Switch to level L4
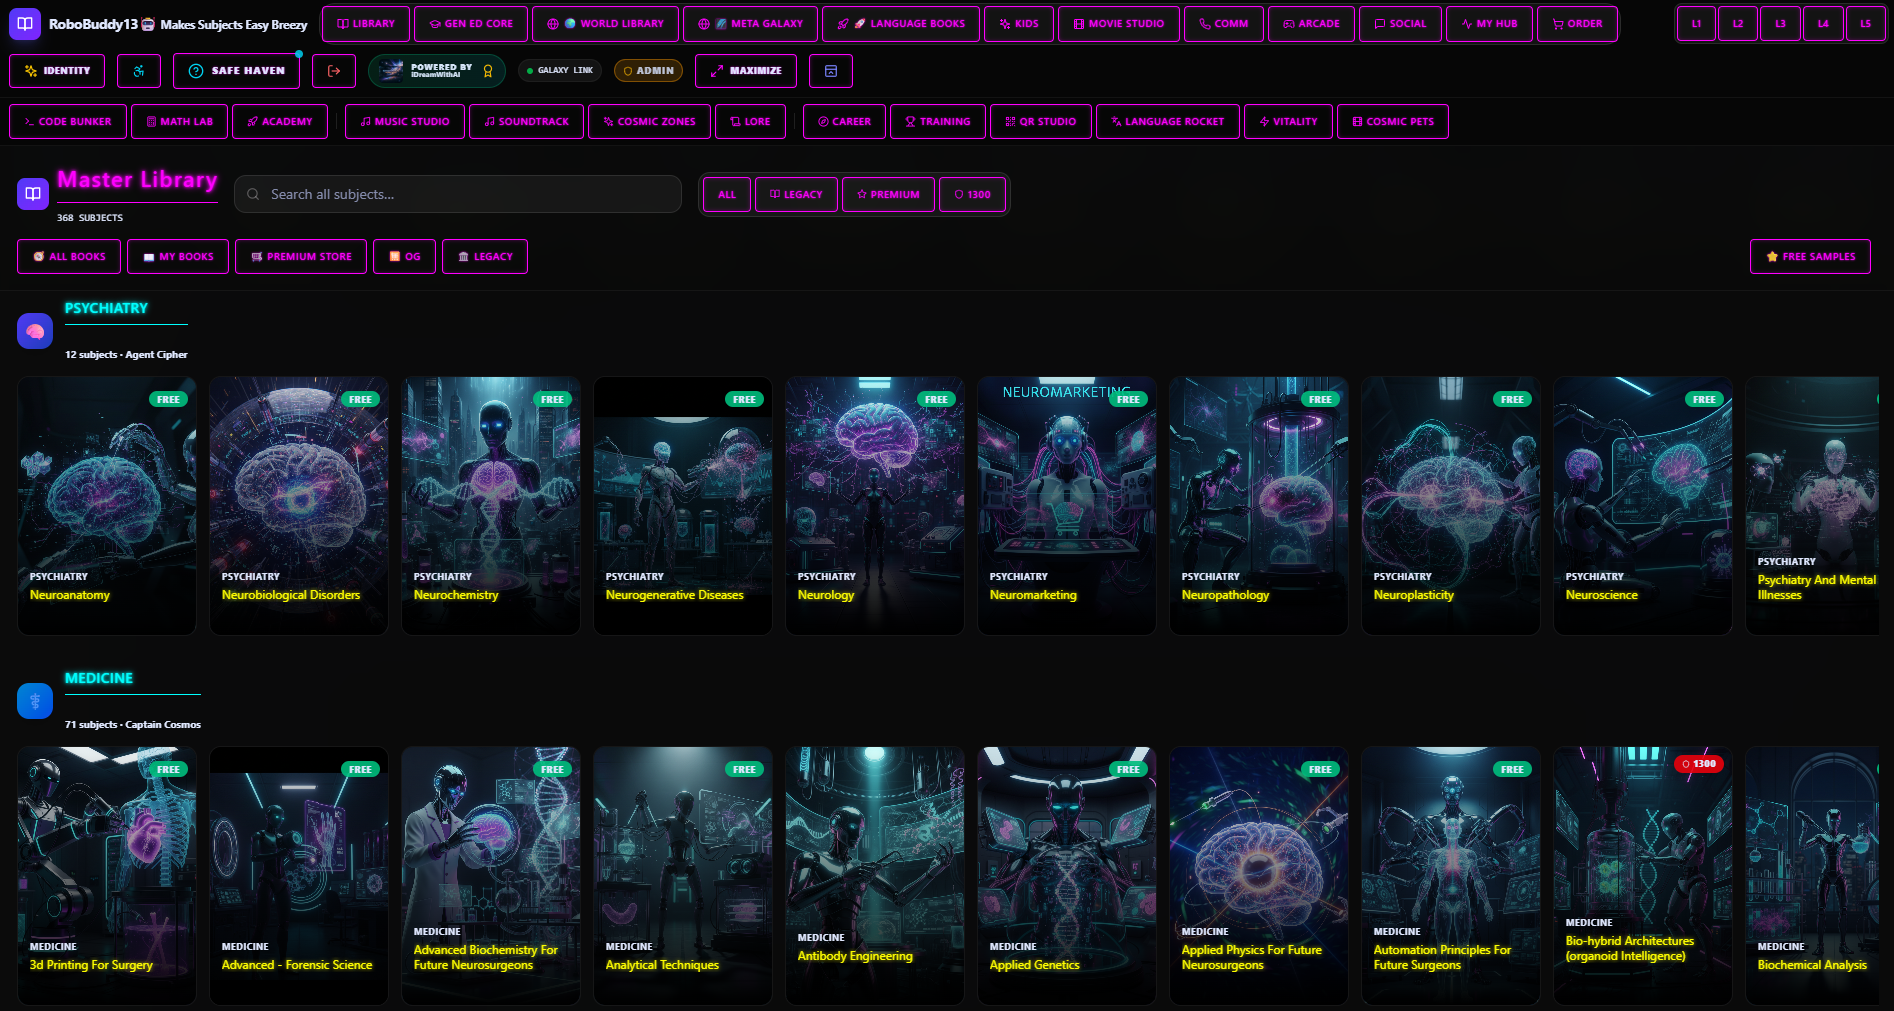1894x1011 pixels. click(1823, 24)
